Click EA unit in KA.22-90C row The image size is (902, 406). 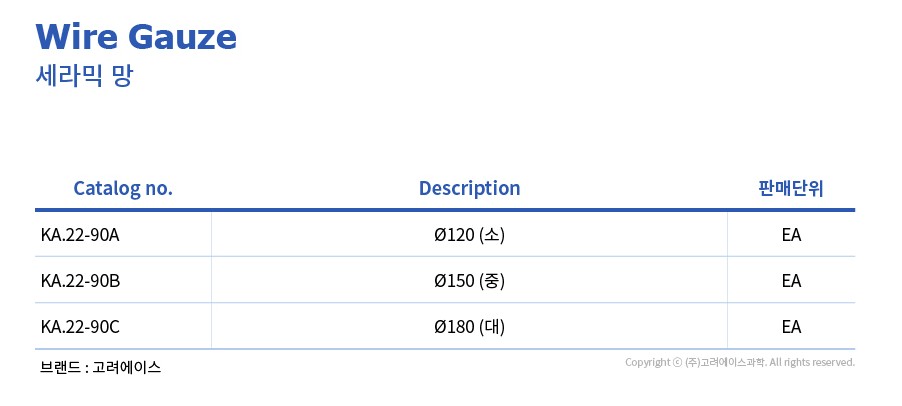[x=792, y=327]
